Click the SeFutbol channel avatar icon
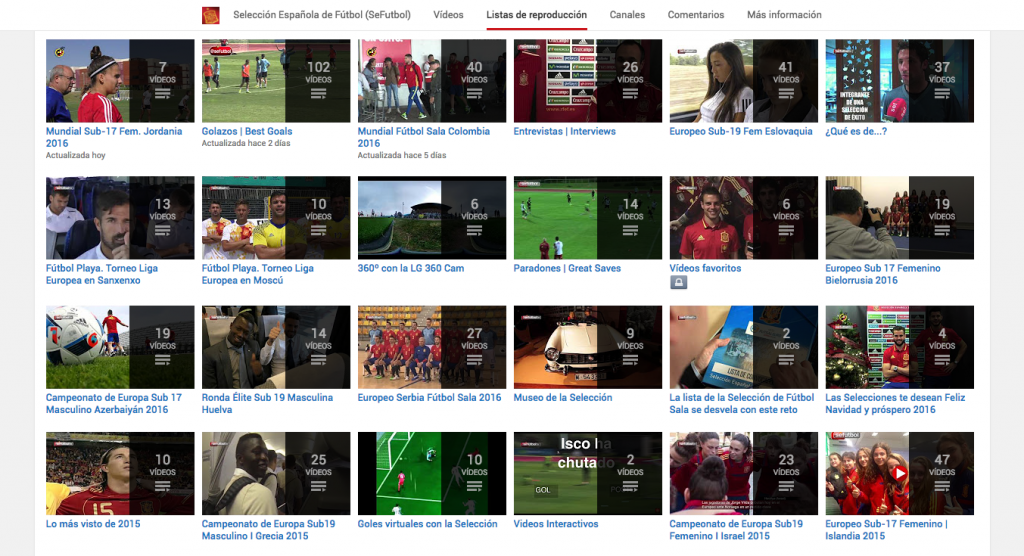 click(210, 15)
